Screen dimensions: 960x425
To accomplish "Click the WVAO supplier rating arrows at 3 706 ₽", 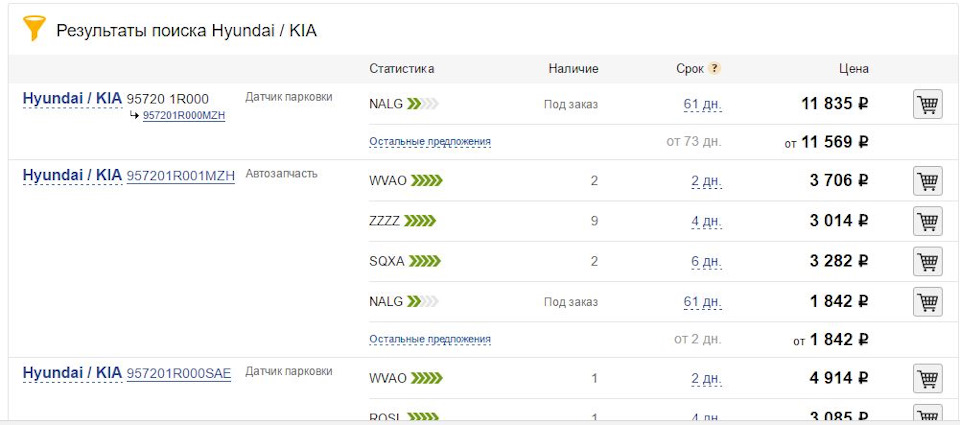I will point(427,181).
